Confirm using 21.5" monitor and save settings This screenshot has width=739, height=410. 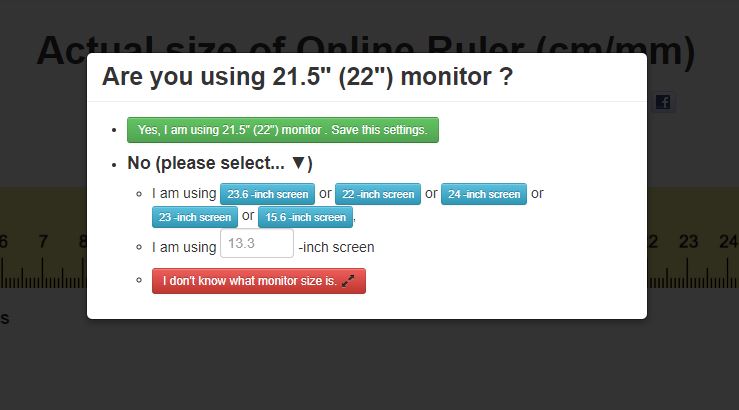(x=282, y=130)
